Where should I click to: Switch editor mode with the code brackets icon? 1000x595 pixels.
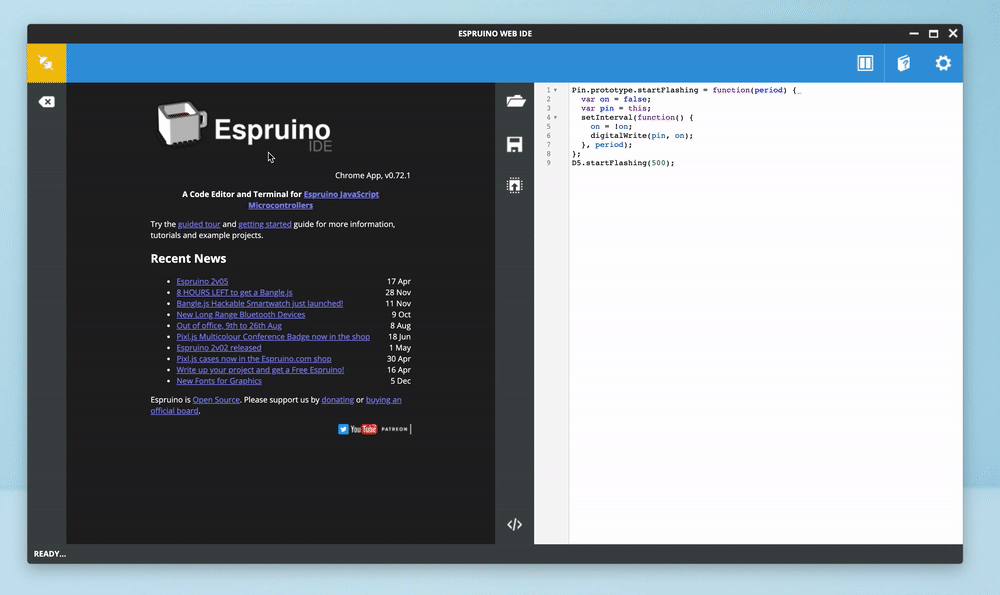pos(515,524)
